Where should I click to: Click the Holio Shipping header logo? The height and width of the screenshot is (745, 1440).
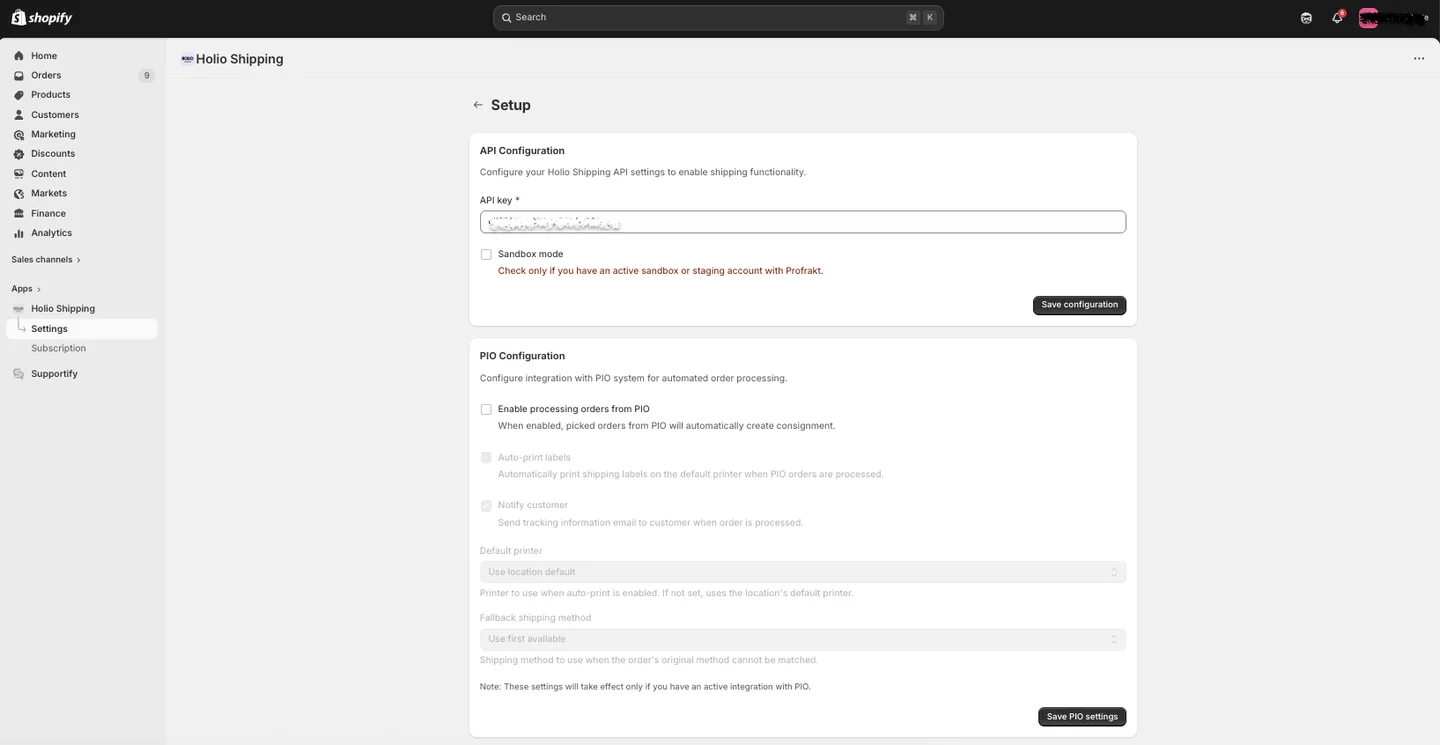[187, 59]
